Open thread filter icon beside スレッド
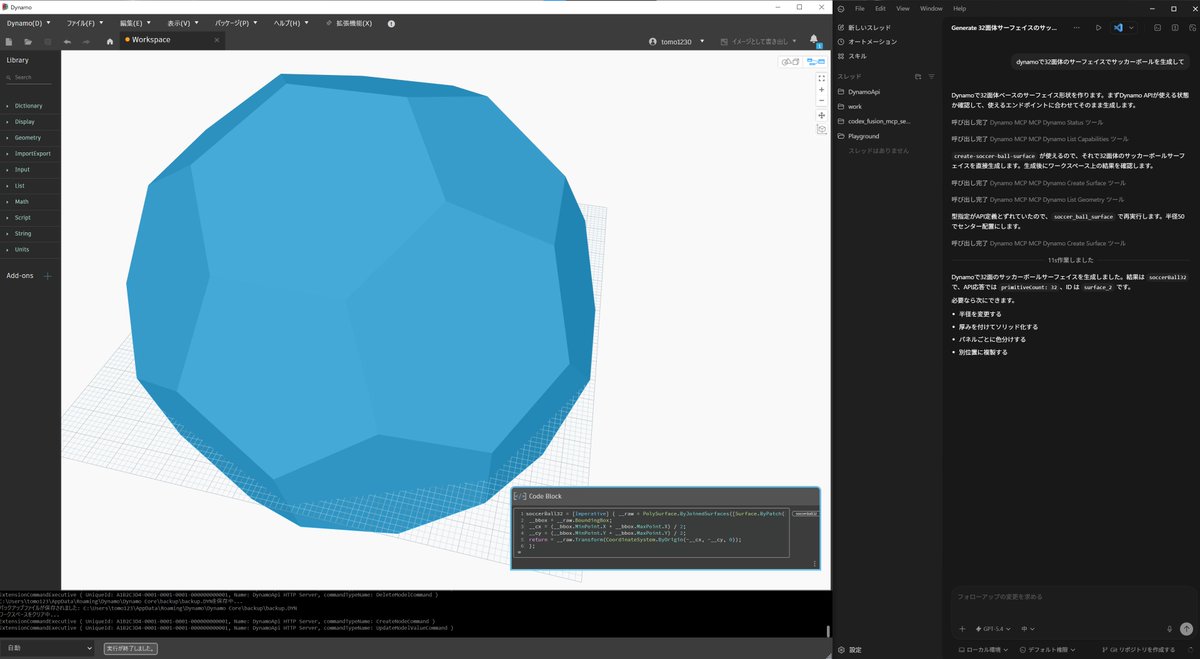 [x=931, y=76]
